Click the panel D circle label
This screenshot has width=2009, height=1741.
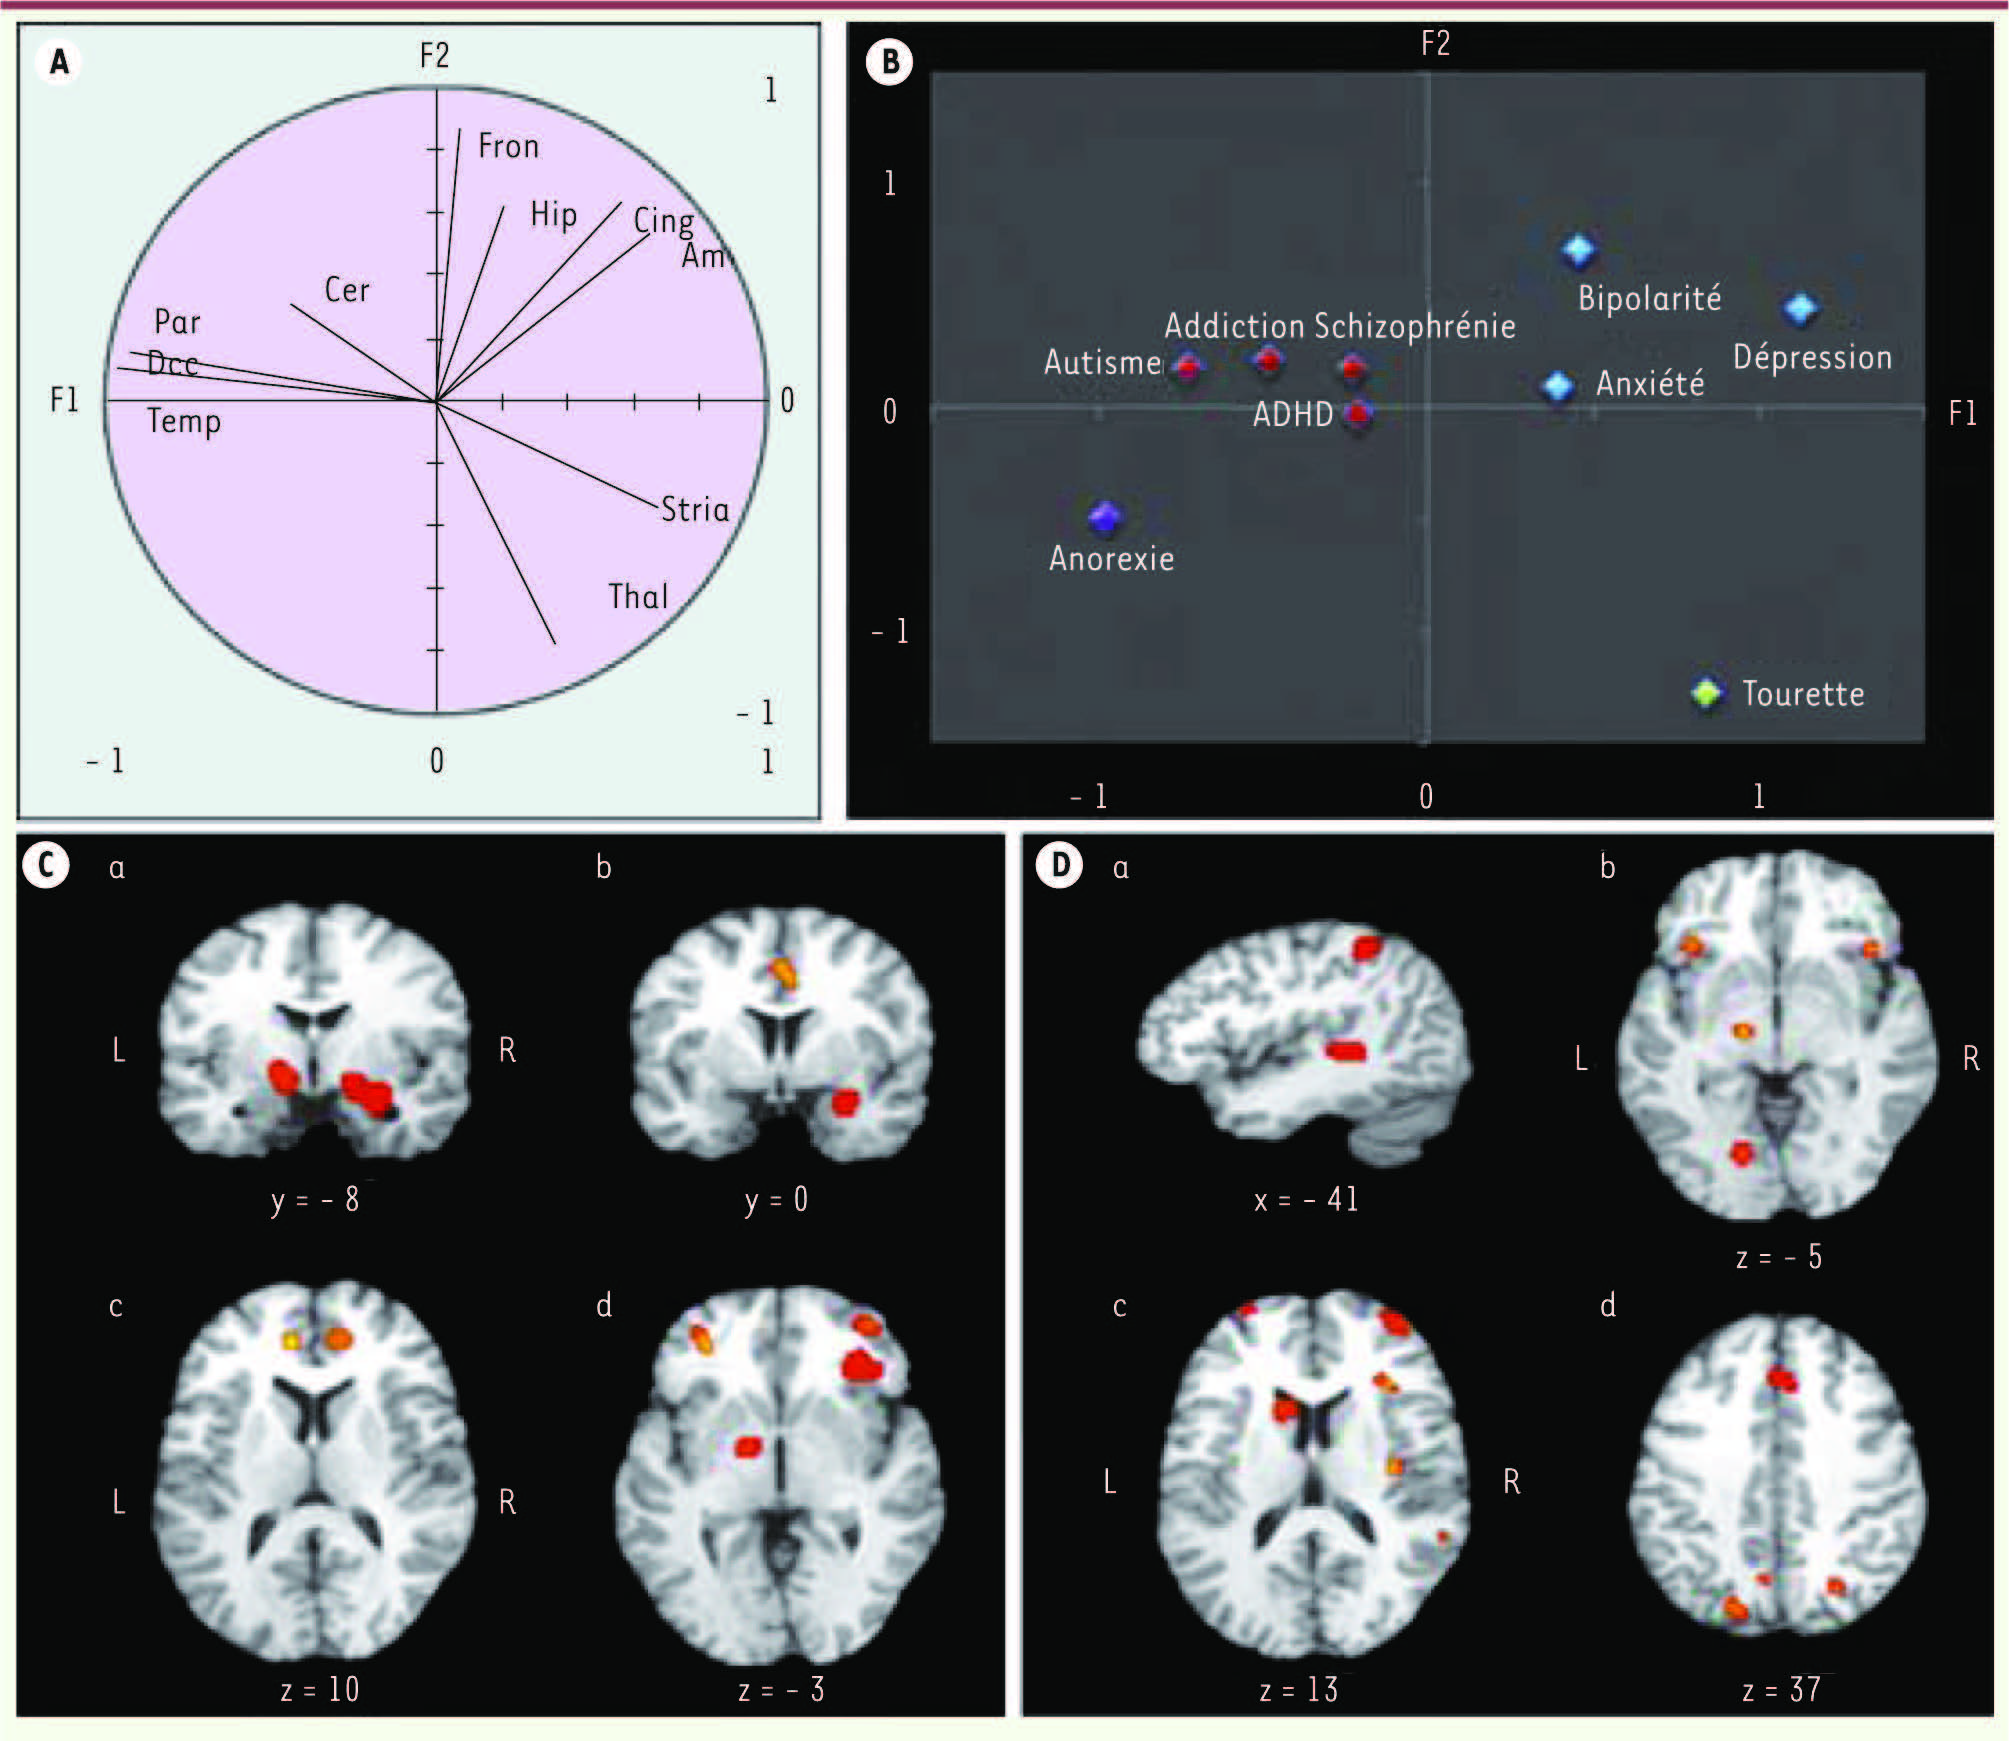[x=1059, y=866]
